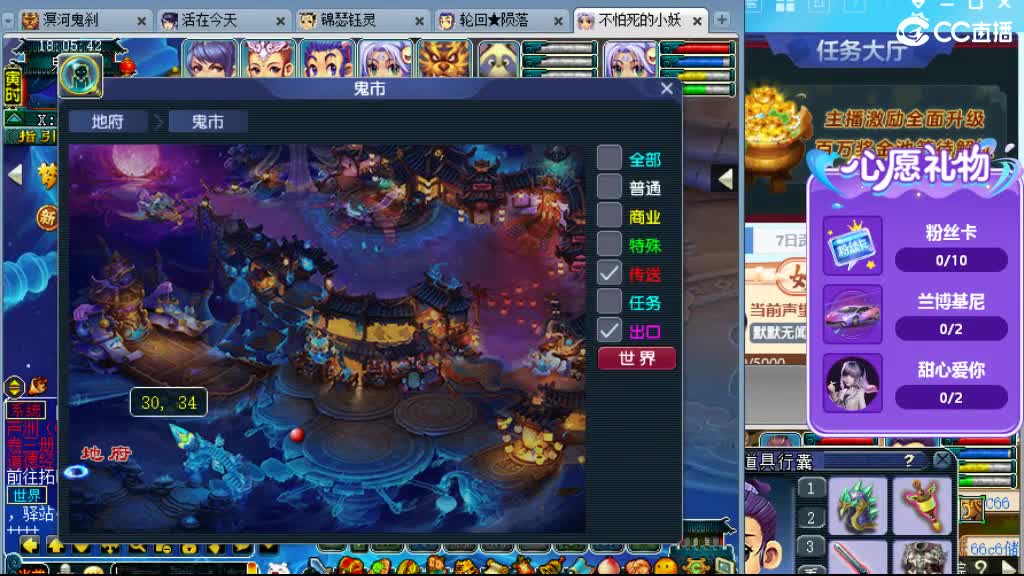Switch to the 轮回★陨落 account tab
The height and width of the screenshot is (576, 1024).
coord(501,20)
